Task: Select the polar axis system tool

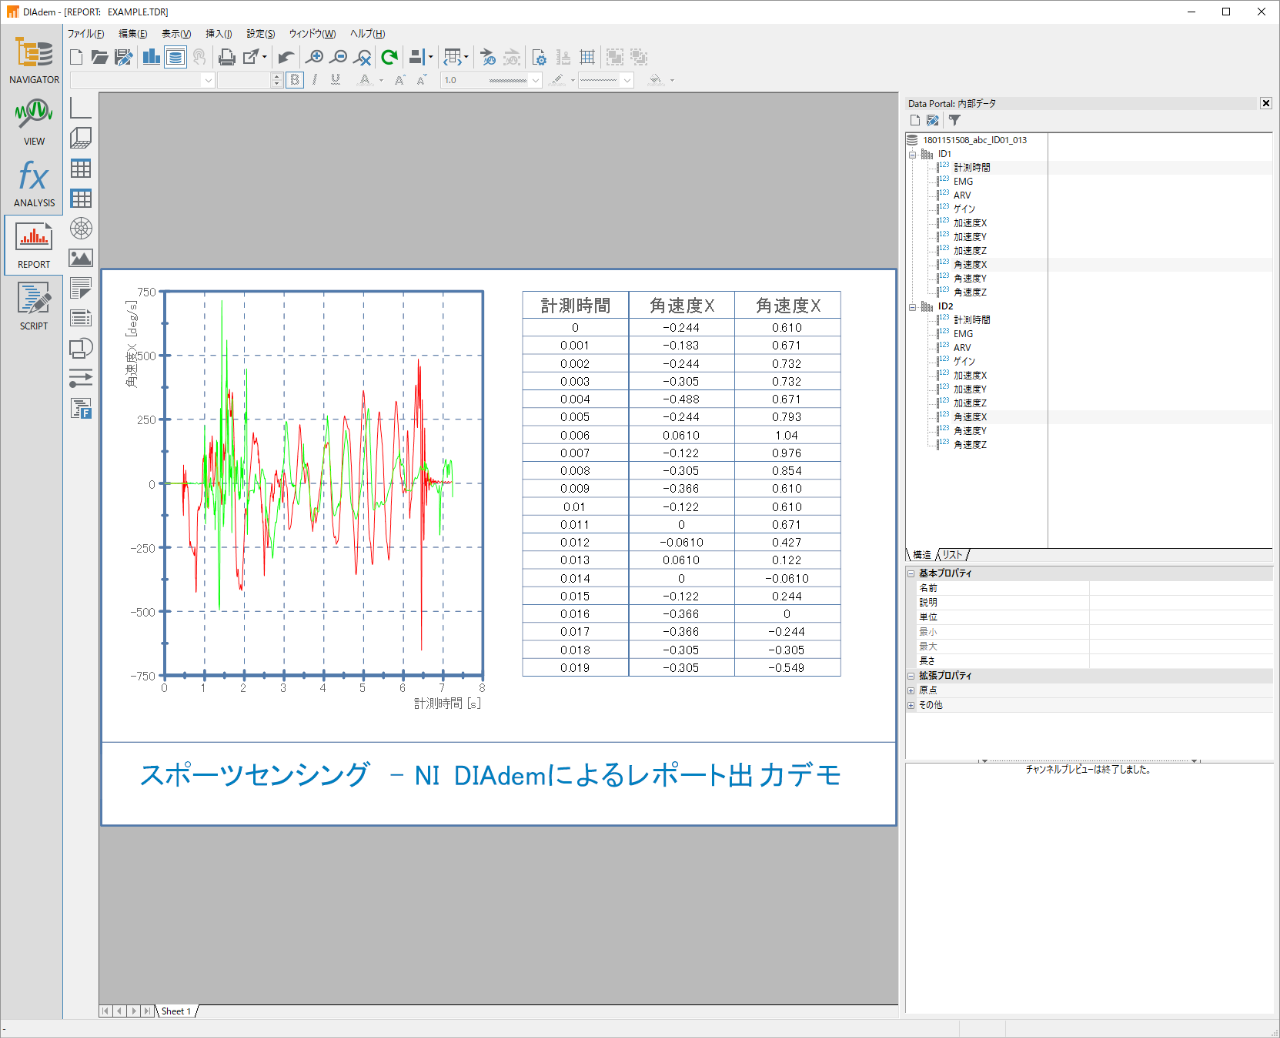Action: pyautogui.click(x=81, y=228)
